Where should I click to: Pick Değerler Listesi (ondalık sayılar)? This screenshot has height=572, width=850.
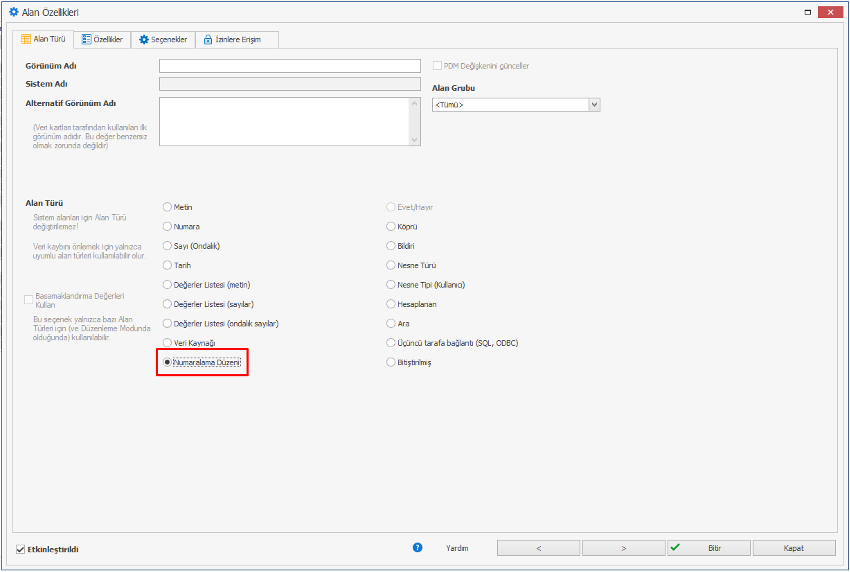pyautogui.click(x=168, y=324)
